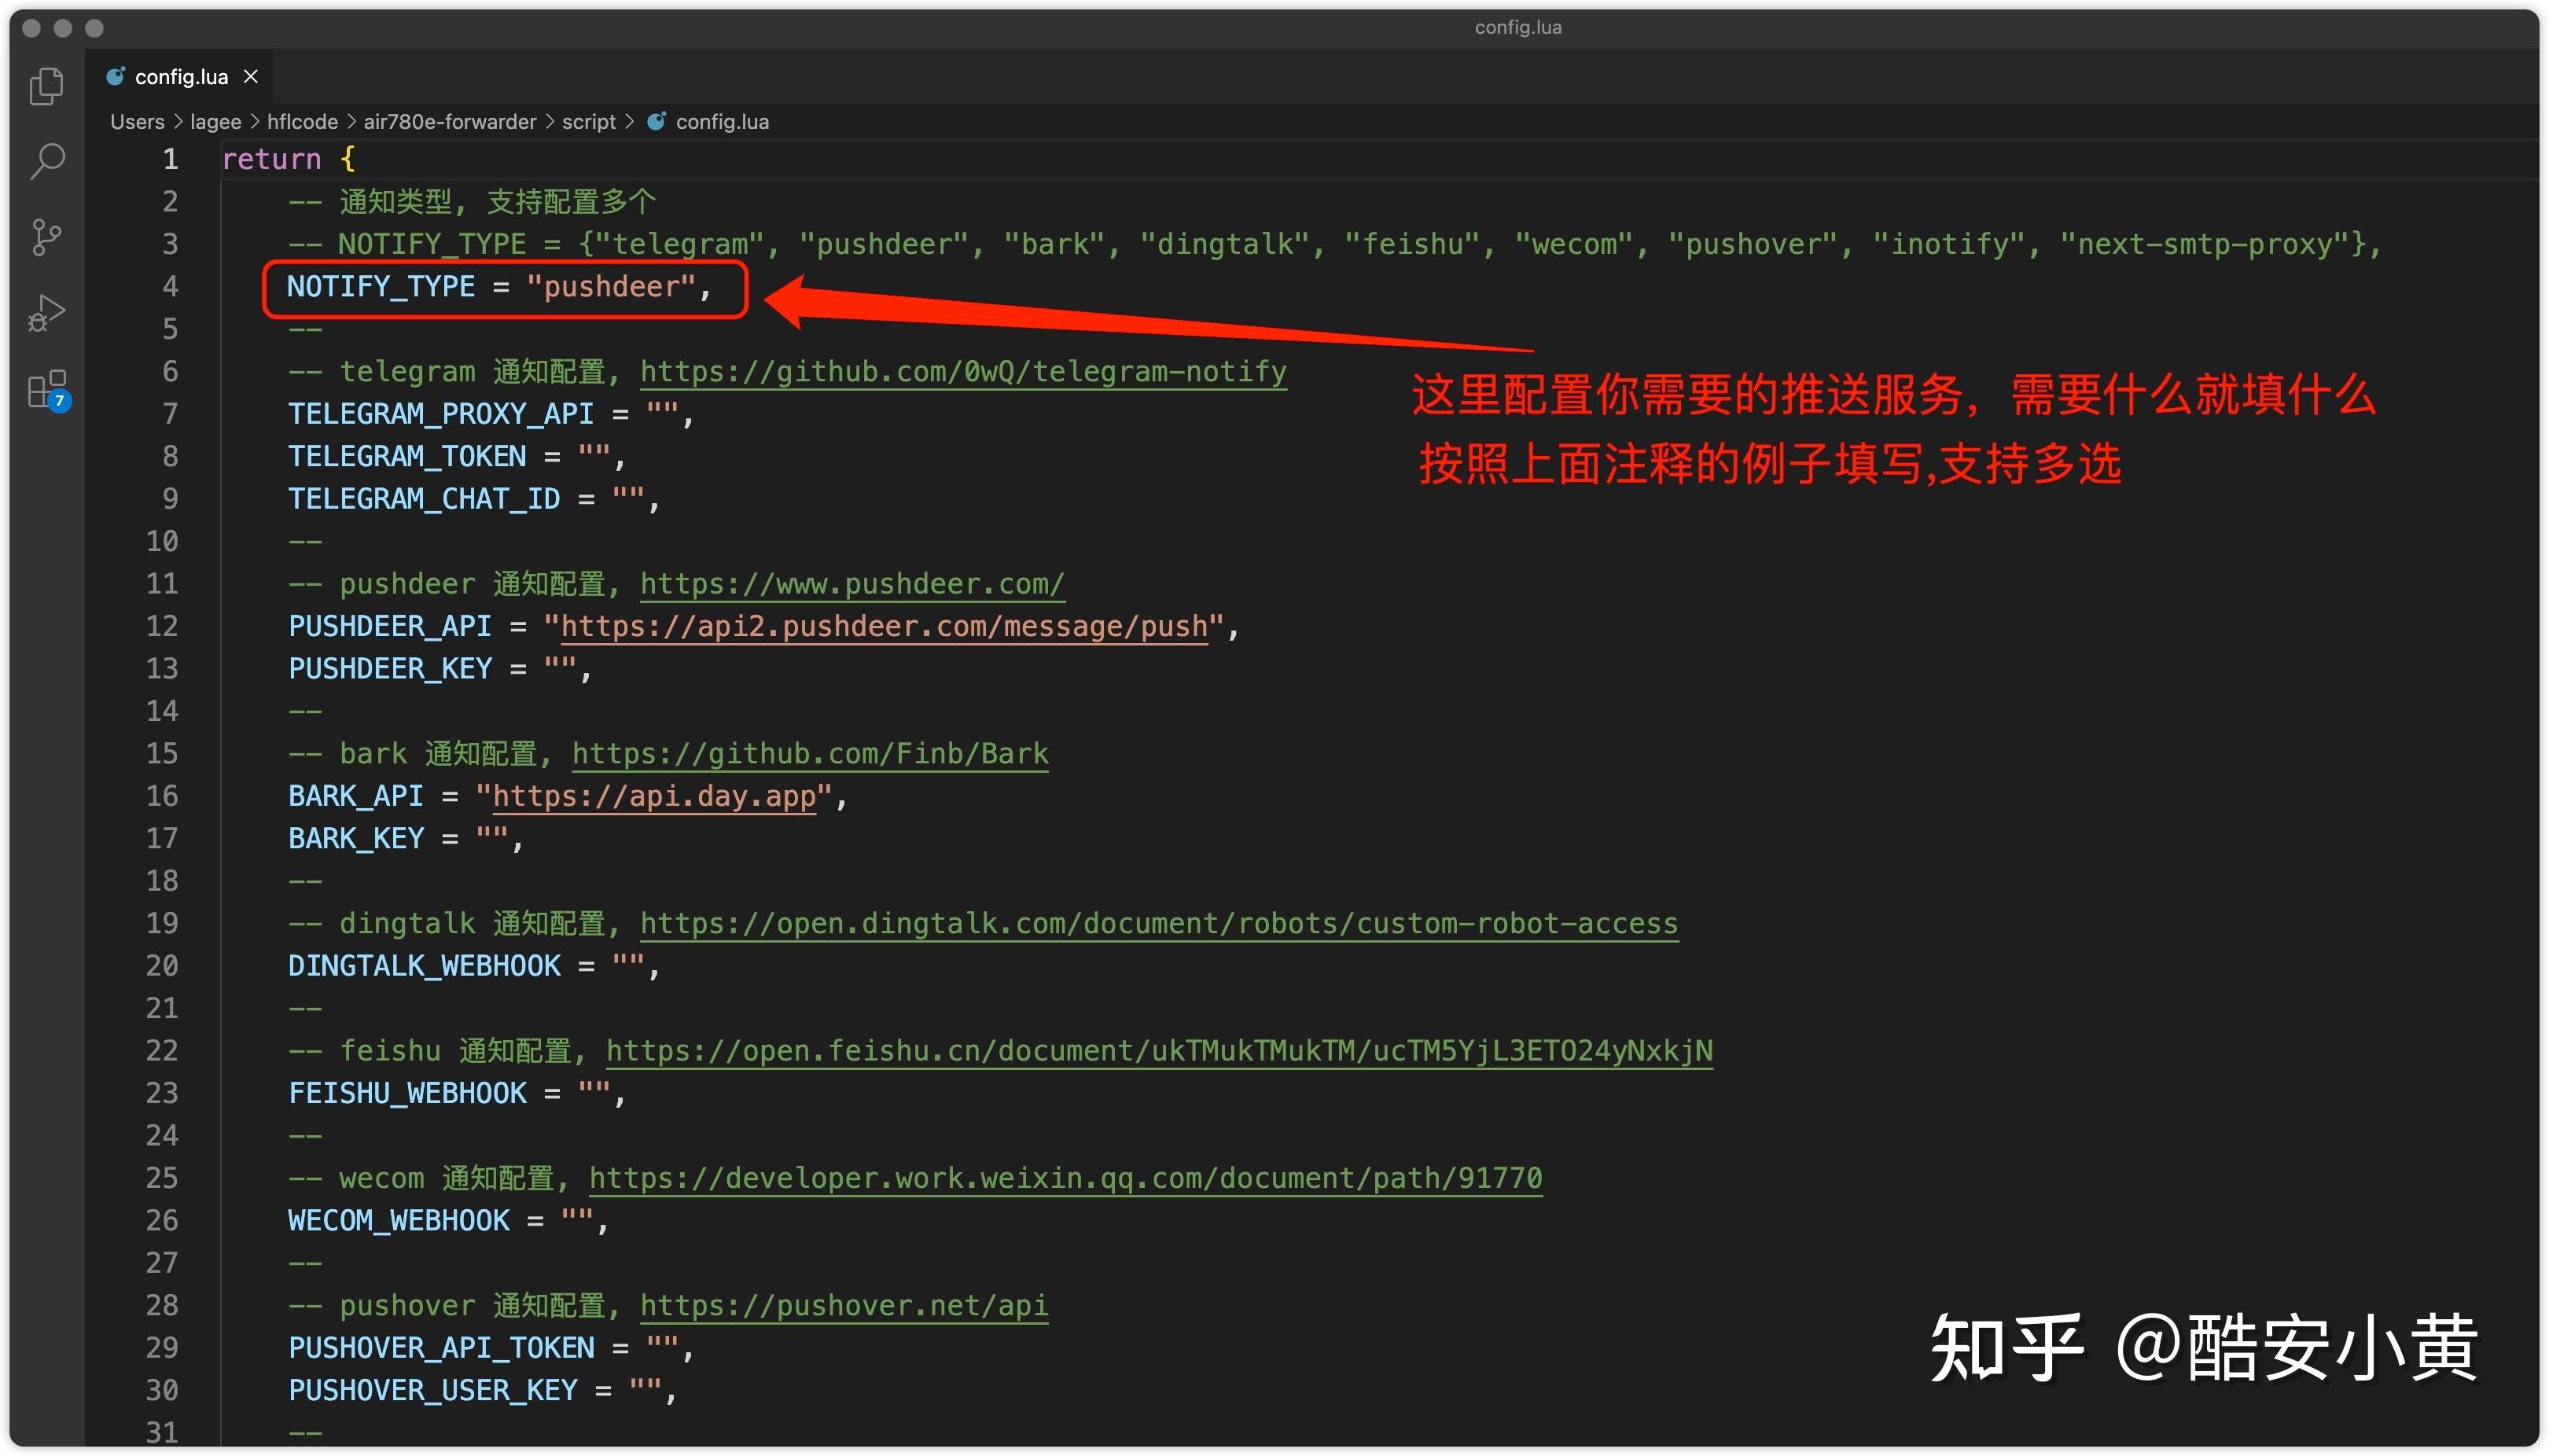Click line number 4 in the gutter
This screenshot has height=1456, width=2549.
coord(171,287)
